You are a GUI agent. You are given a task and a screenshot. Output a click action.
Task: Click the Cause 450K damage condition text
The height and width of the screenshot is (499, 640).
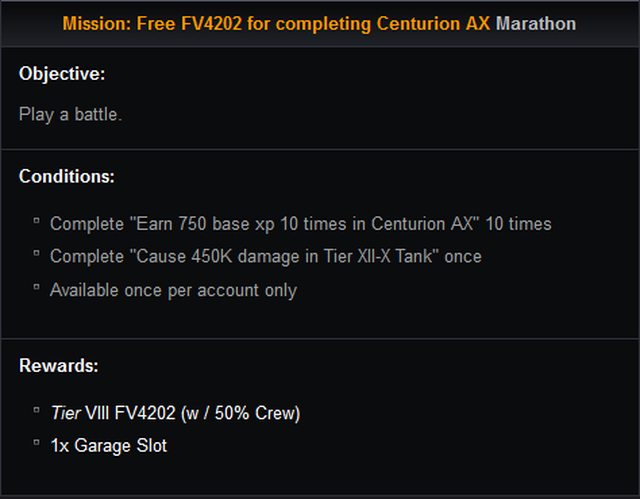click(x=266, y=257)
